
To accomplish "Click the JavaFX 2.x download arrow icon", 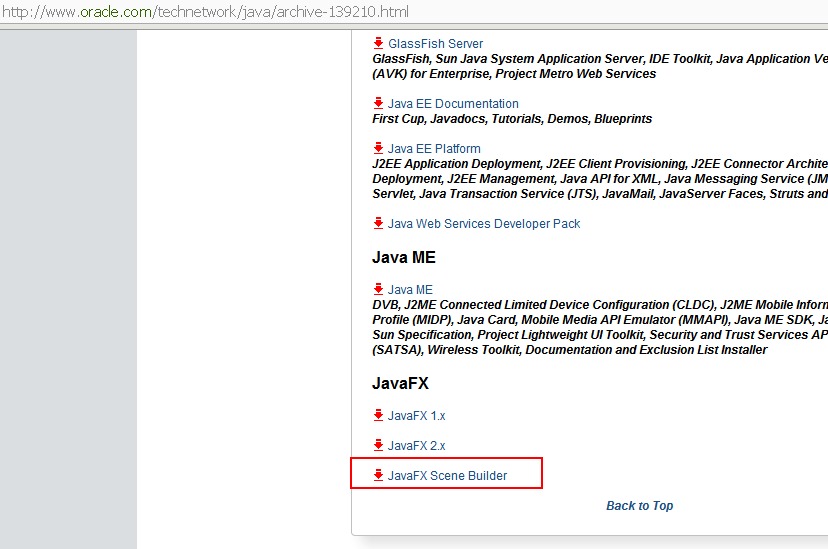I will (x=378, y=446).
